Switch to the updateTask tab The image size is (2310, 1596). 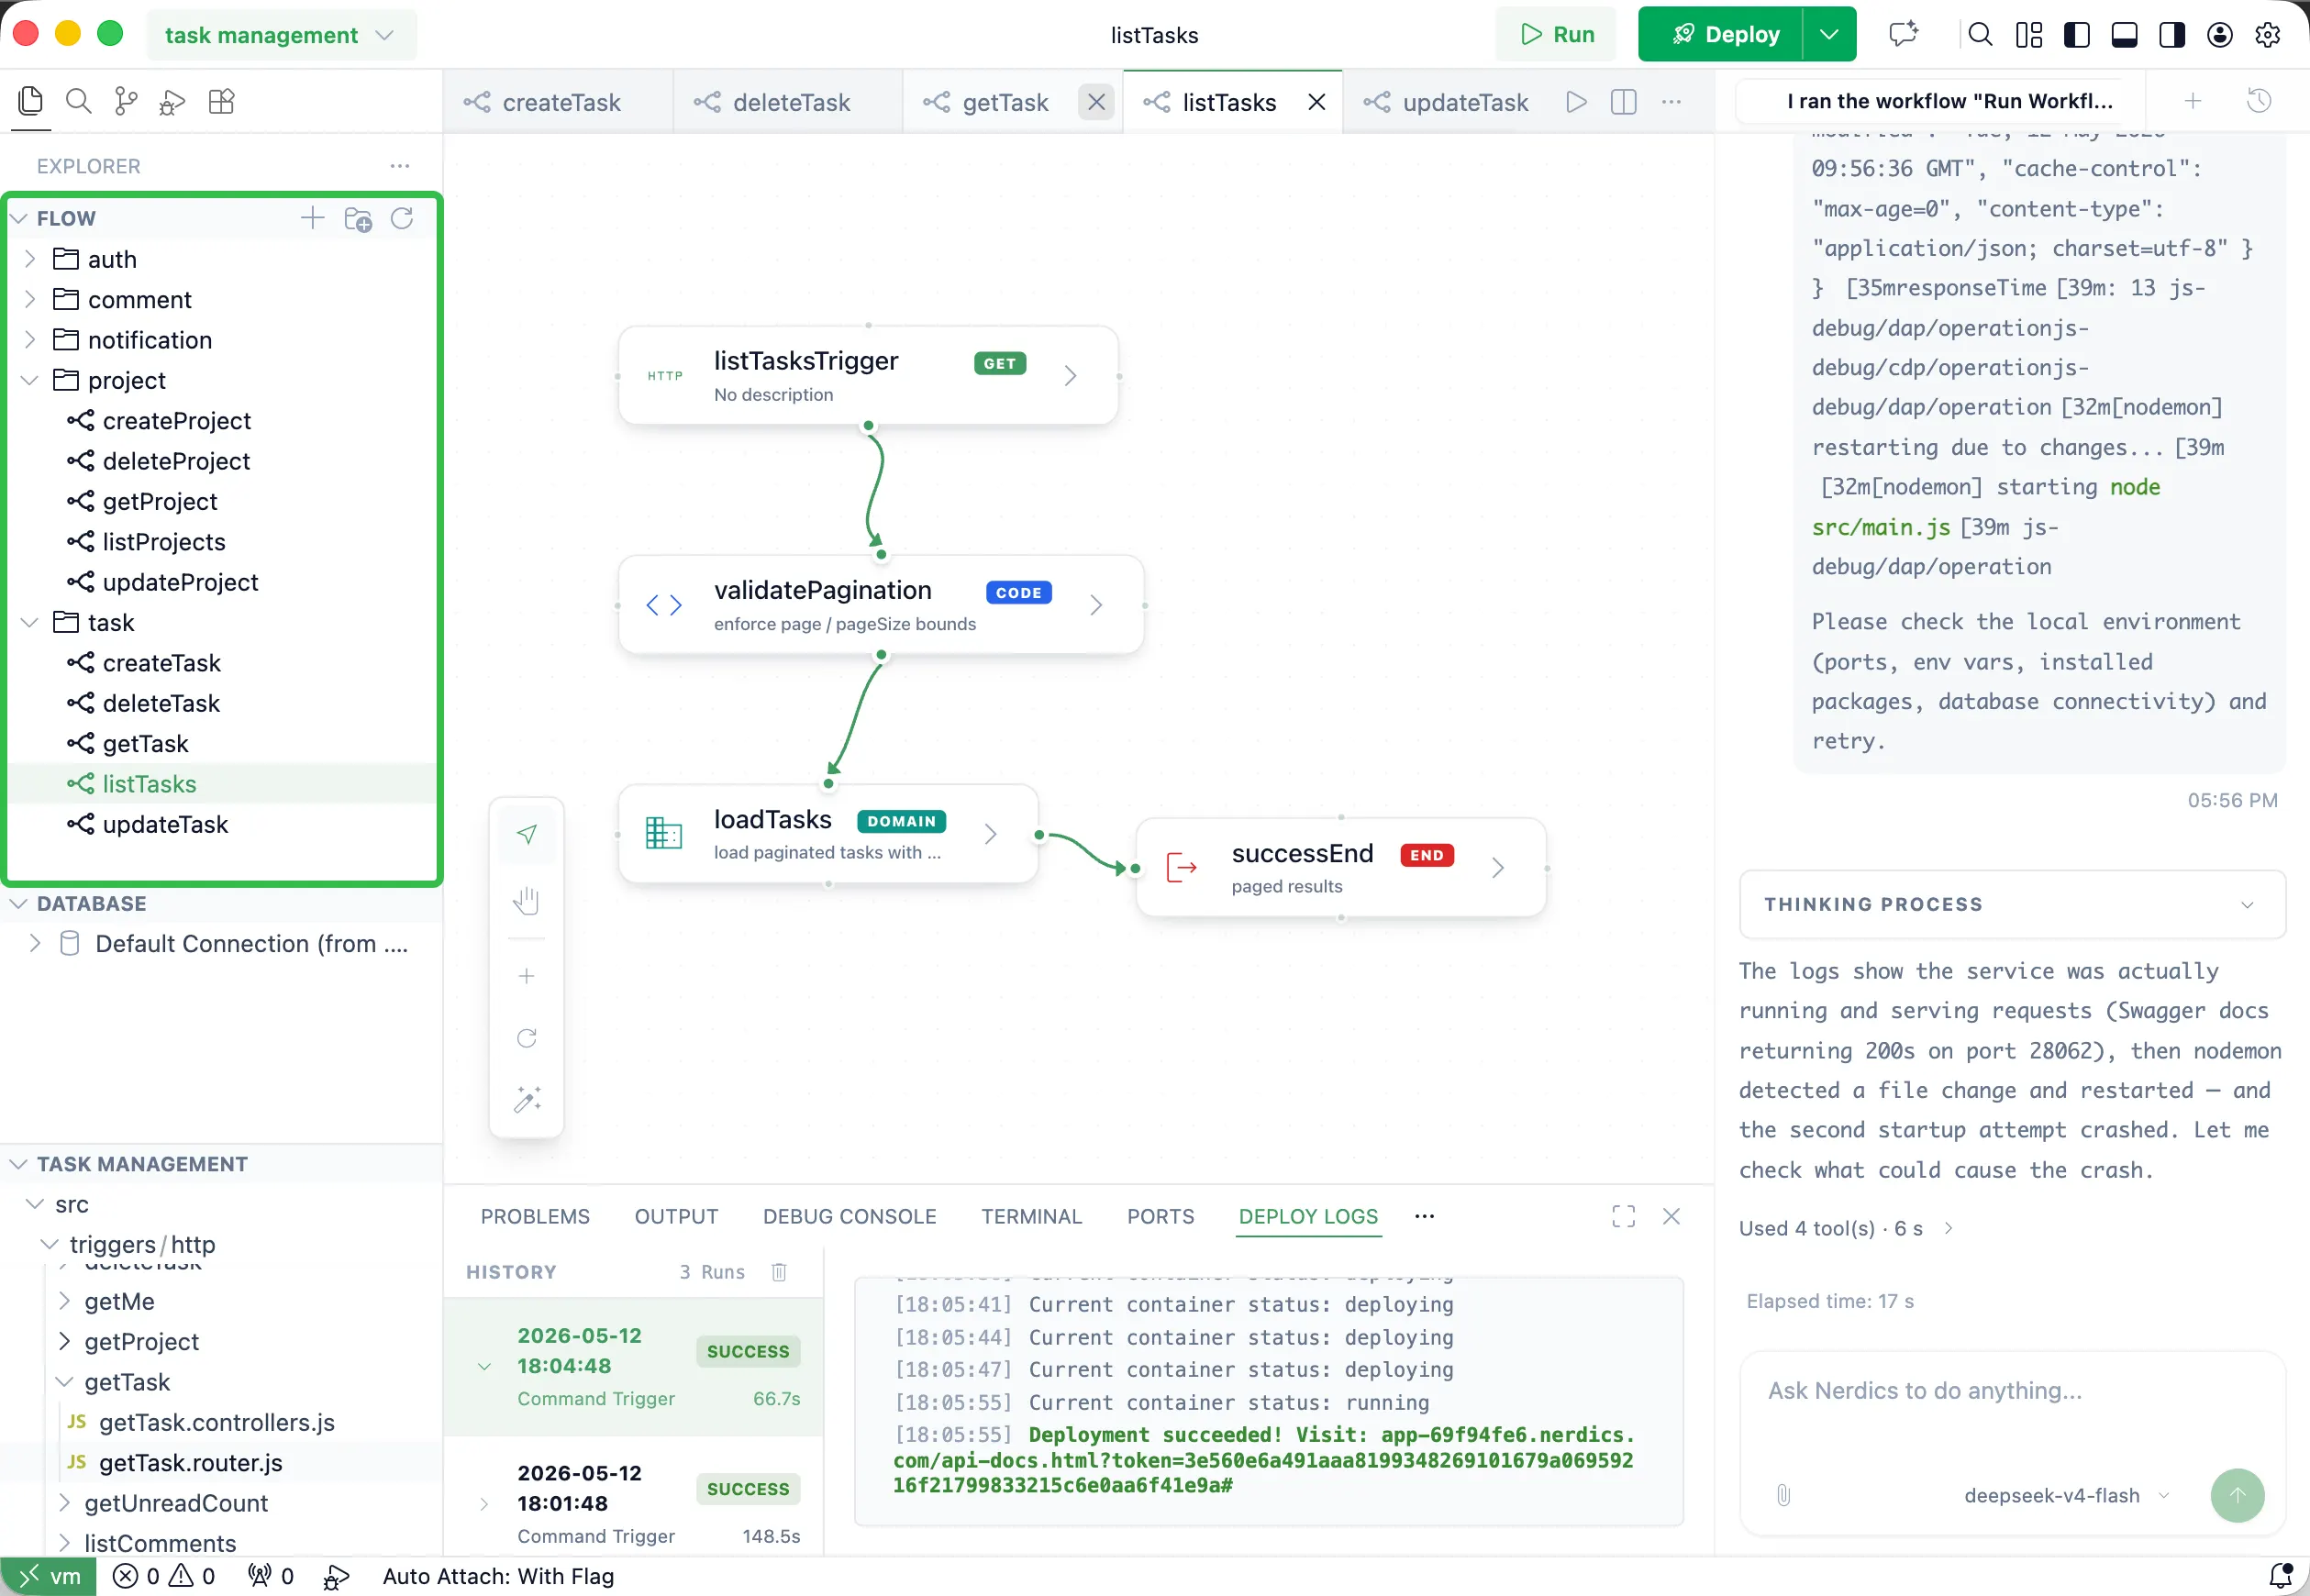pos(1446,102)
